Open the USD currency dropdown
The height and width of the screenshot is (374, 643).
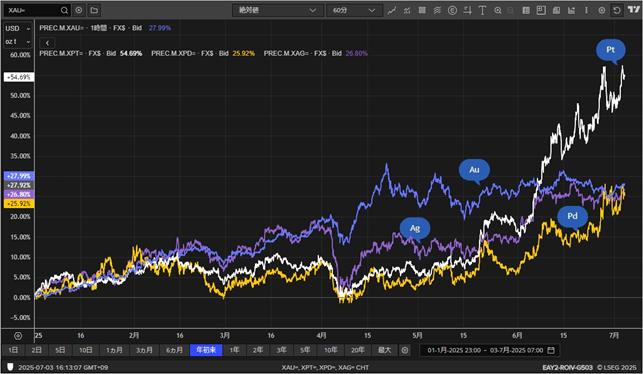pyautogui.click(x=18, y=28)
